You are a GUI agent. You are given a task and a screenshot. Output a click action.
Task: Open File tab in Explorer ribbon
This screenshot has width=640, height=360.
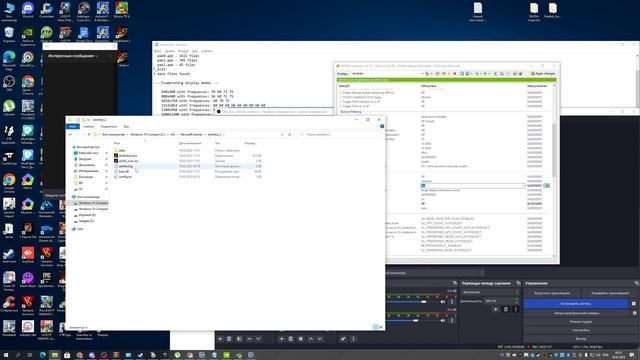(x=73, y=127)
